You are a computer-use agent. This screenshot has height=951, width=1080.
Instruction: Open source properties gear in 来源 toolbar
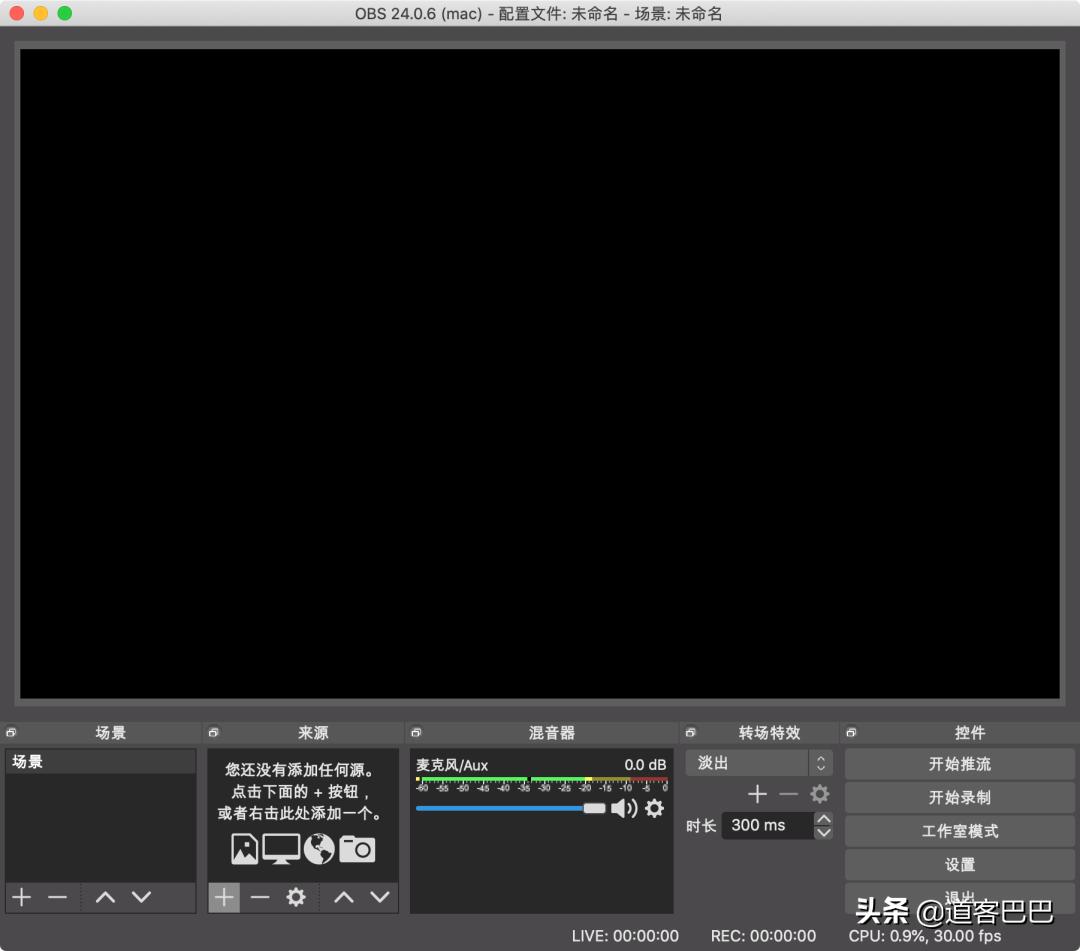pos(296,897)
